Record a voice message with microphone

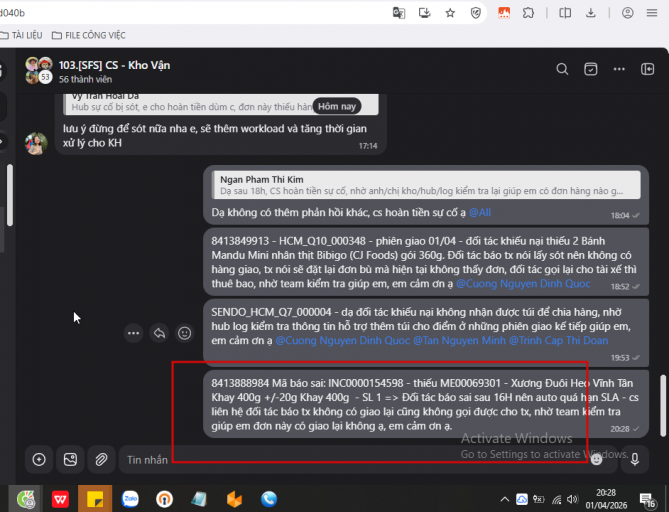635,460
